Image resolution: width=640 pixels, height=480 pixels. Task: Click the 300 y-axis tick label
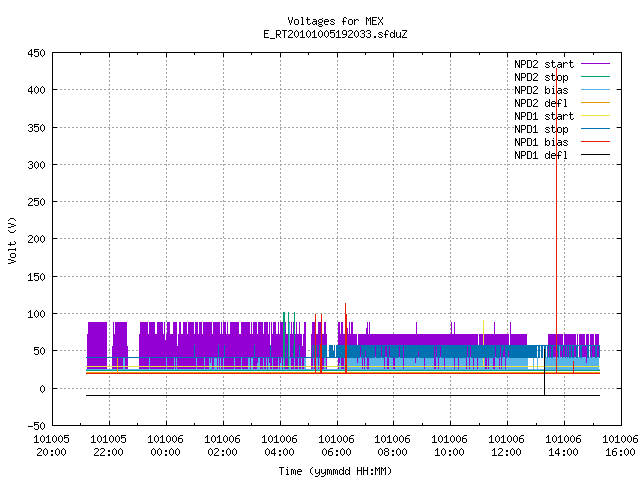coord(36,164)
